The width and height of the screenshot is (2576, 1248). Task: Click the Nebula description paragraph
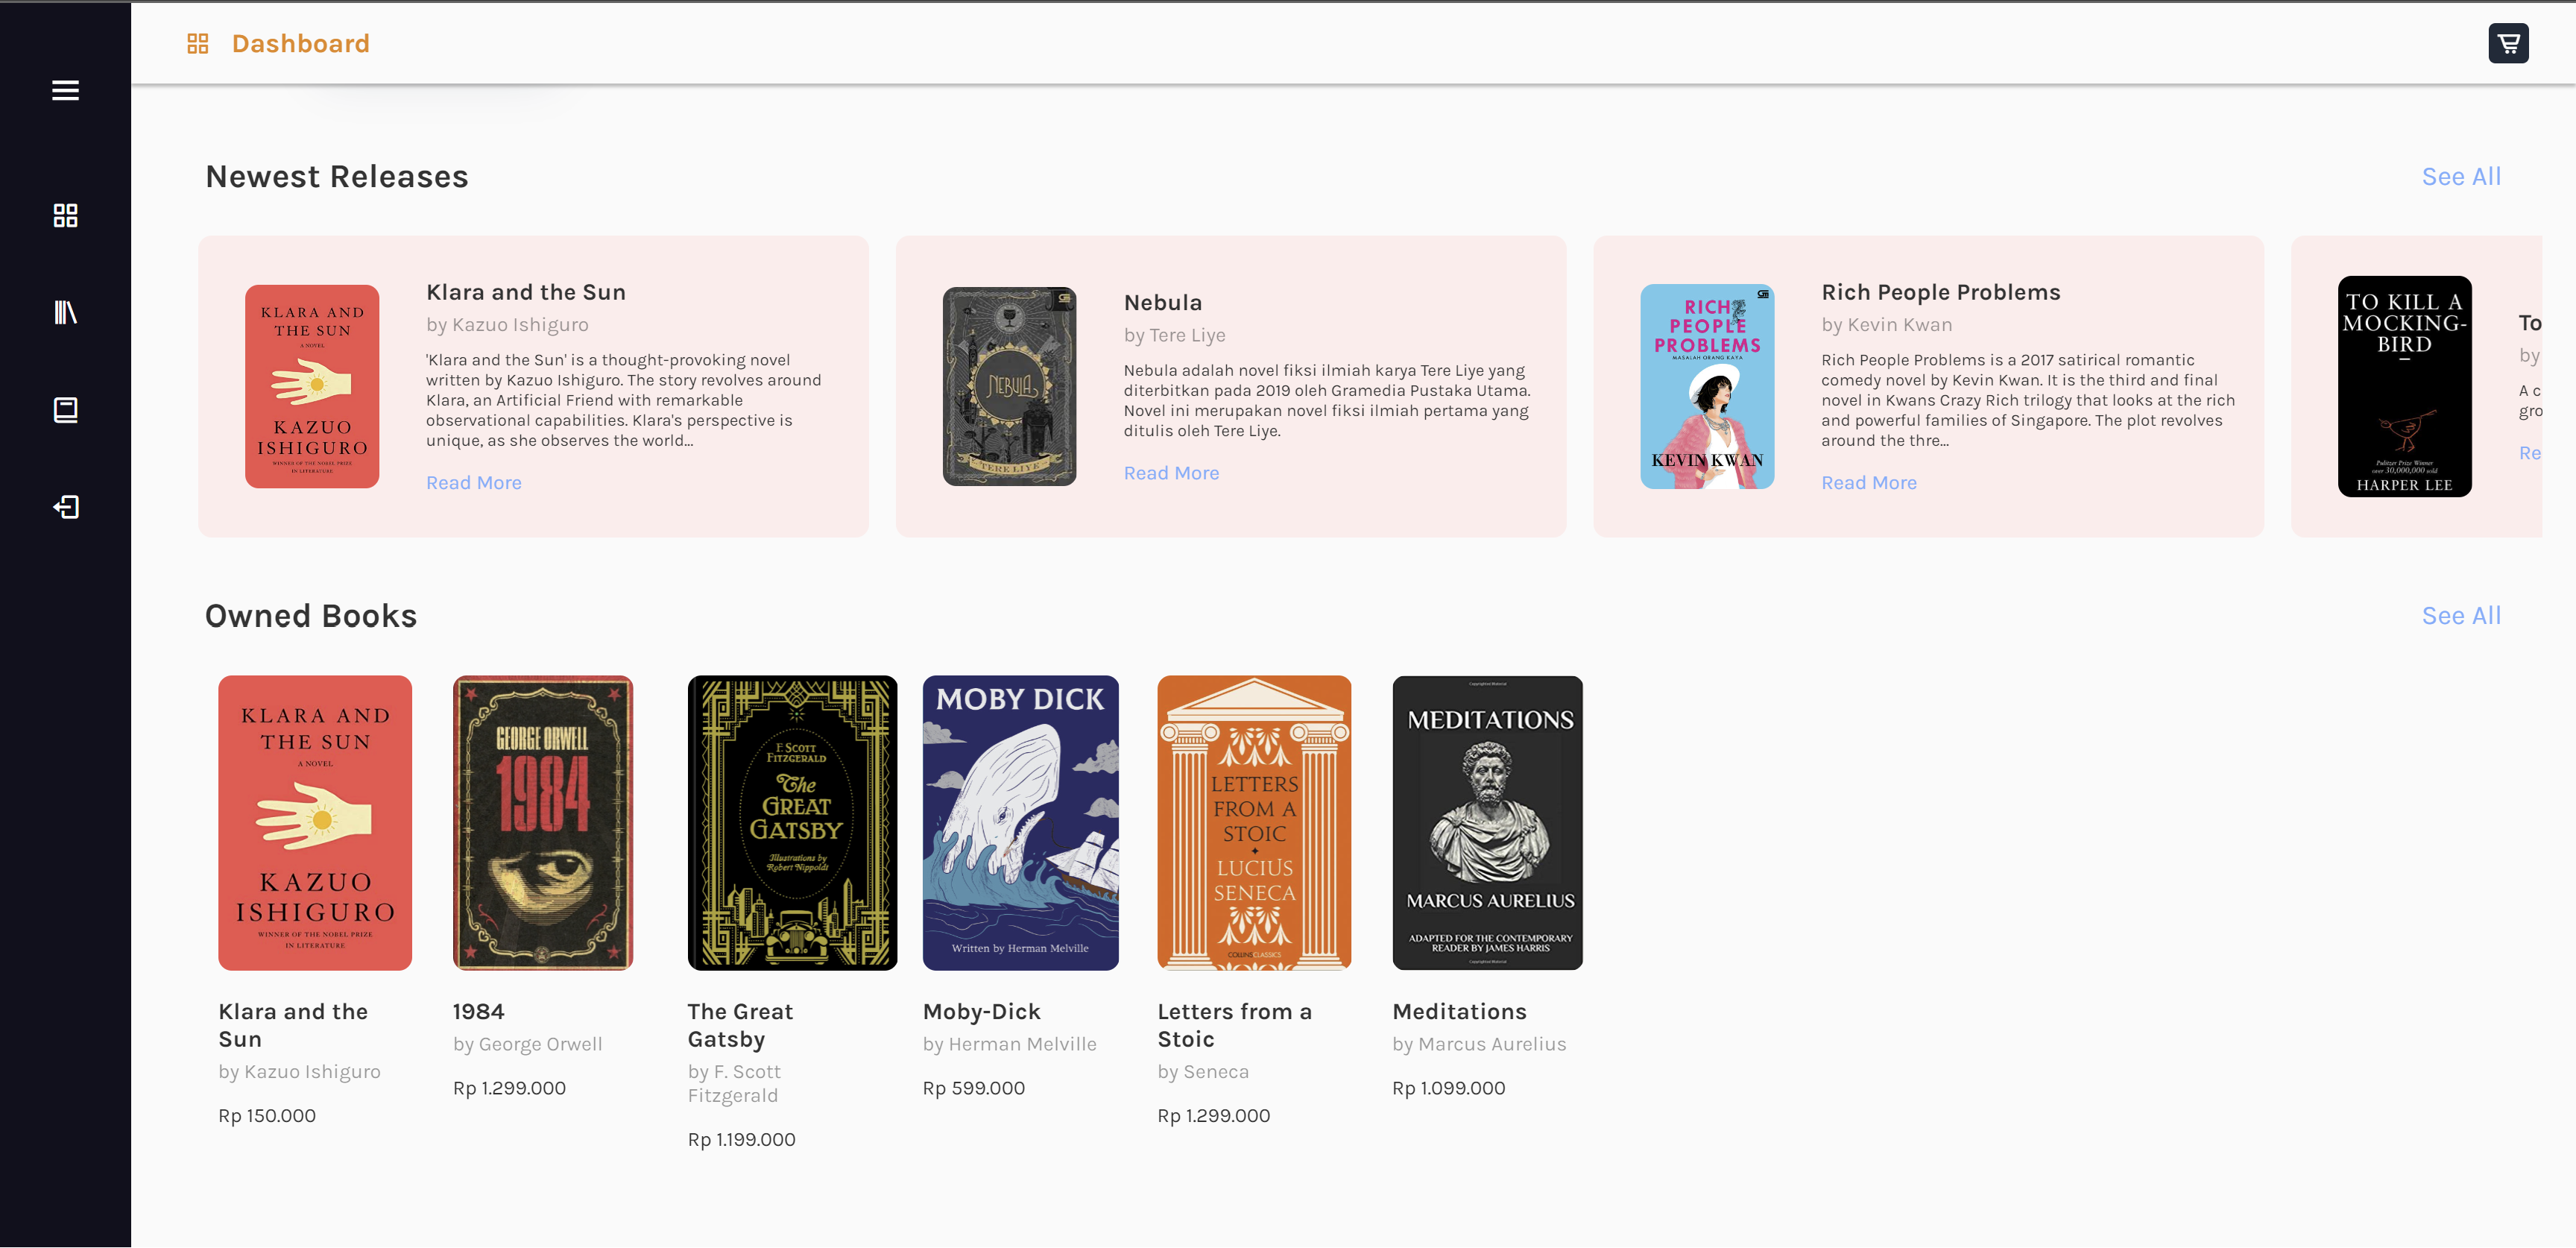(x=1326, y=401)
